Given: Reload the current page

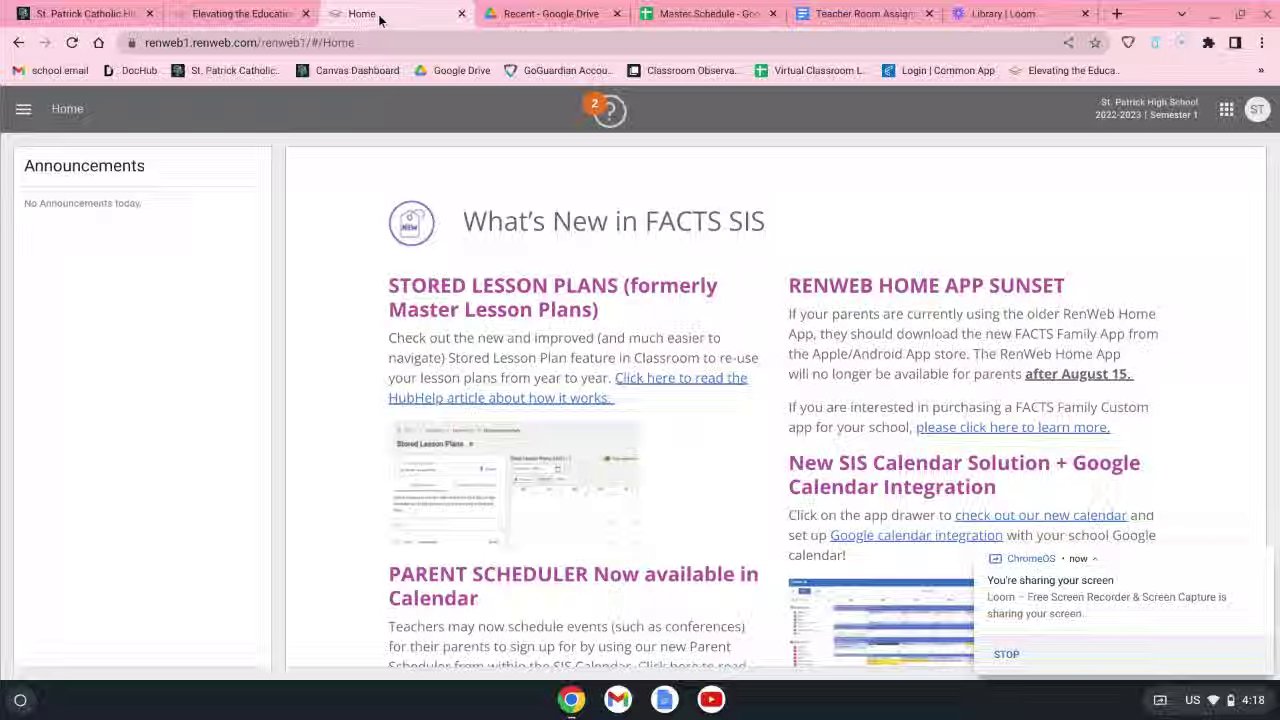Looking at the screenshot, I should tap(72, 43).
